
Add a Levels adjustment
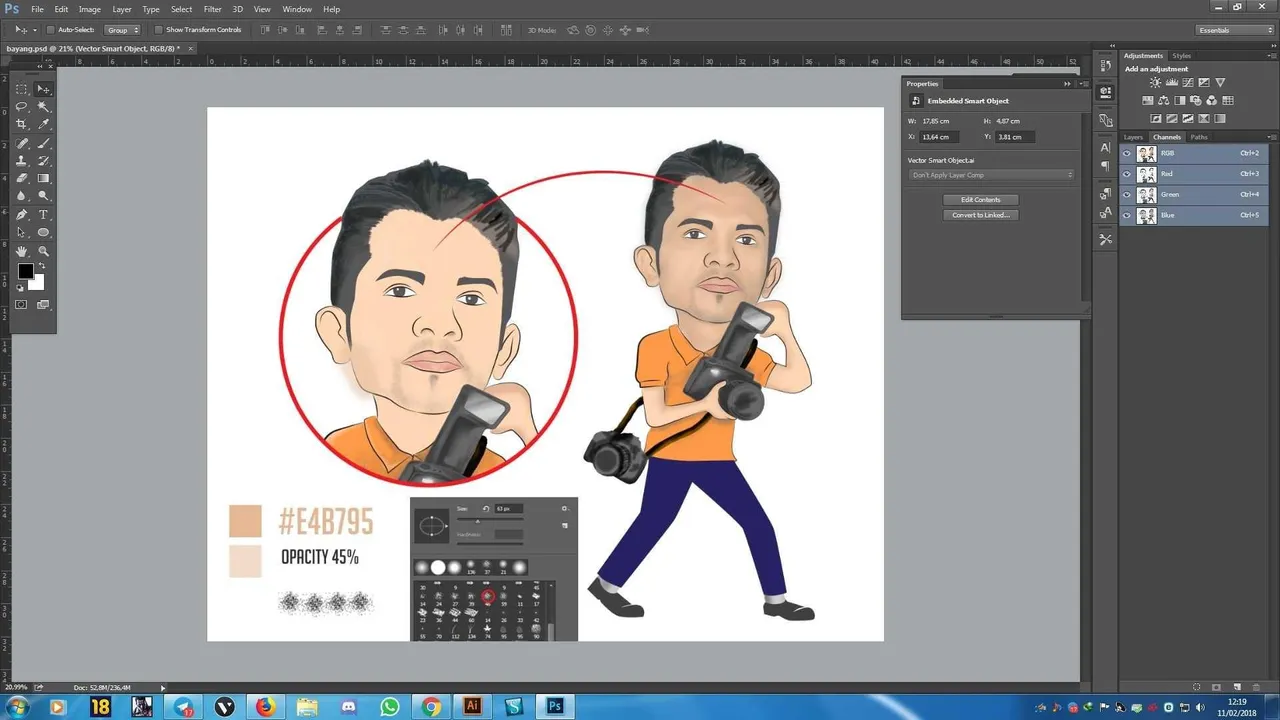pos(1172,83)
